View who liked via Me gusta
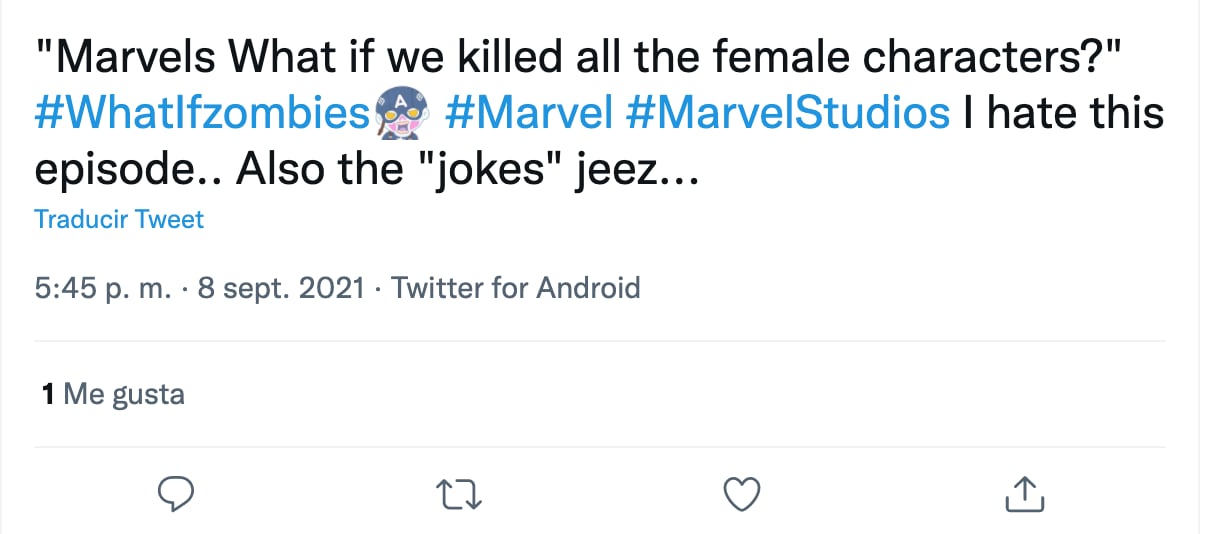Viewport: 1210px width, 534px height. [124, 394]
